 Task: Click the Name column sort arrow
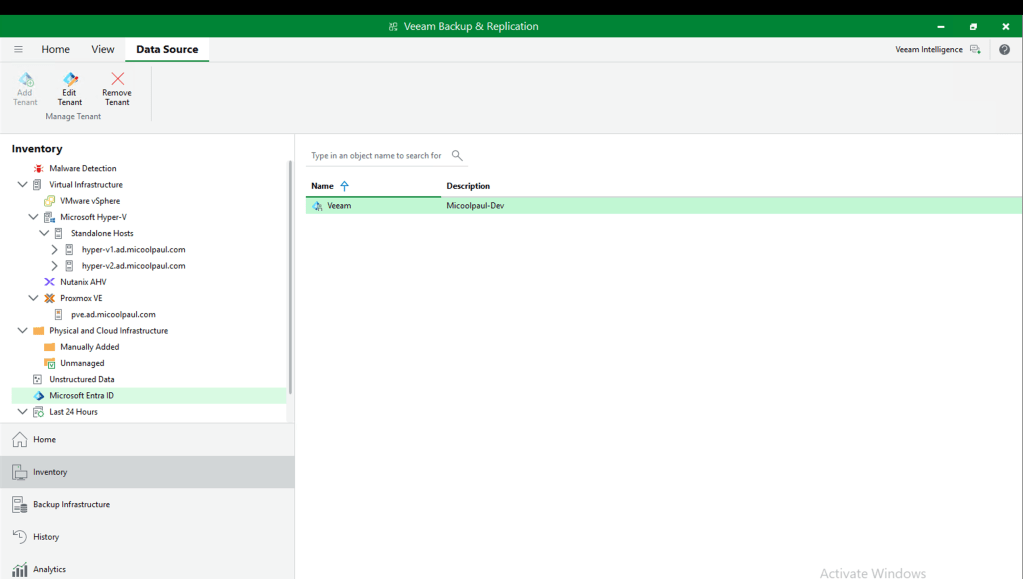click(344, 186)
